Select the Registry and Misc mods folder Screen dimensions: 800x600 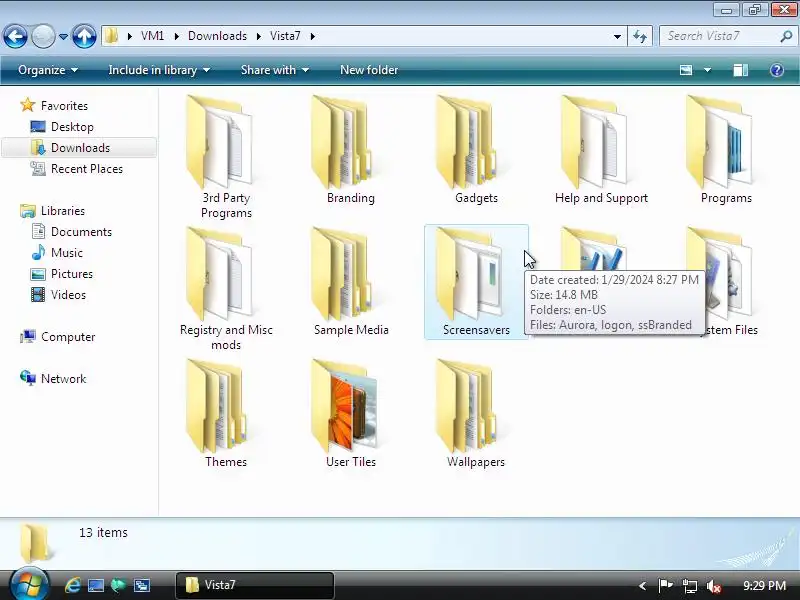click(x=226, y=289)
